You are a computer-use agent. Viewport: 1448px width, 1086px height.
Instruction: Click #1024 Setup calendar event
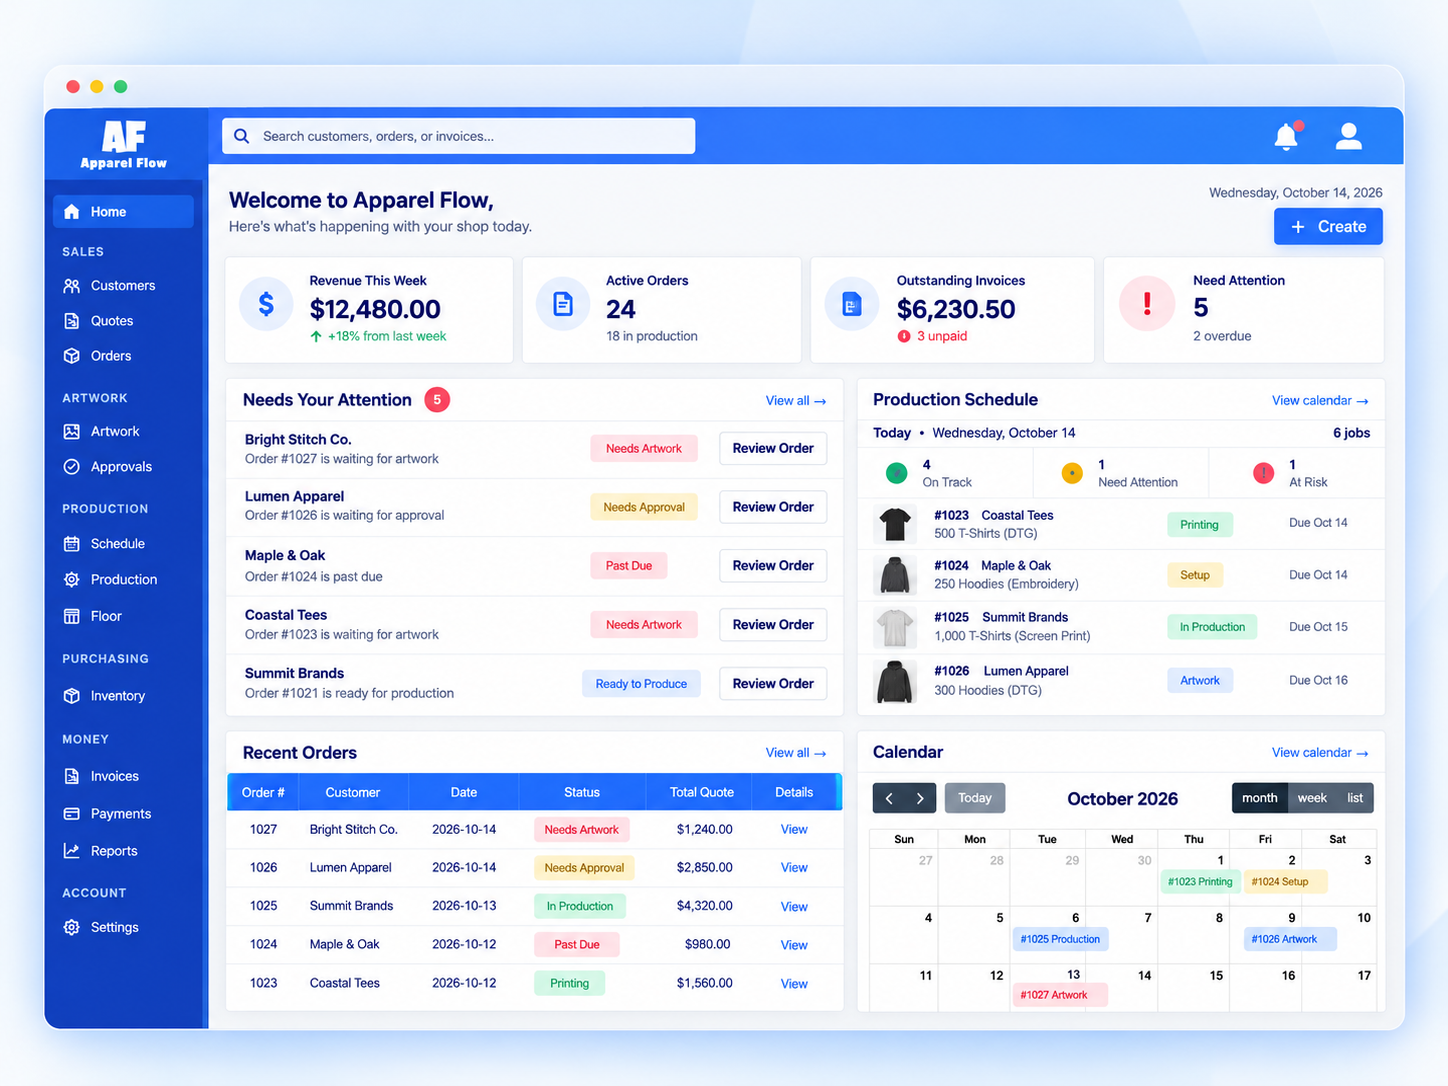click(x=1286, y=882)
